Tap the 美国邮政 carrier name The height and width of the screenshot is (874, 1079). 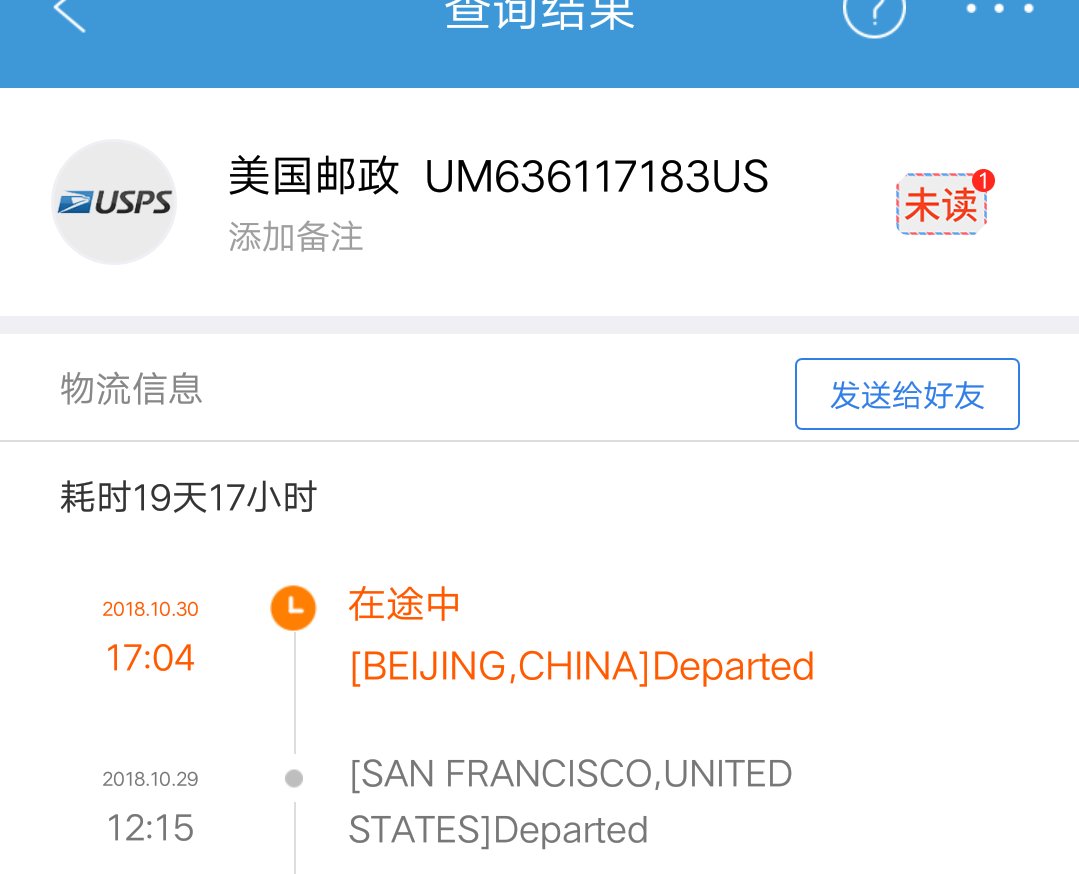click(x=314, y=178)
